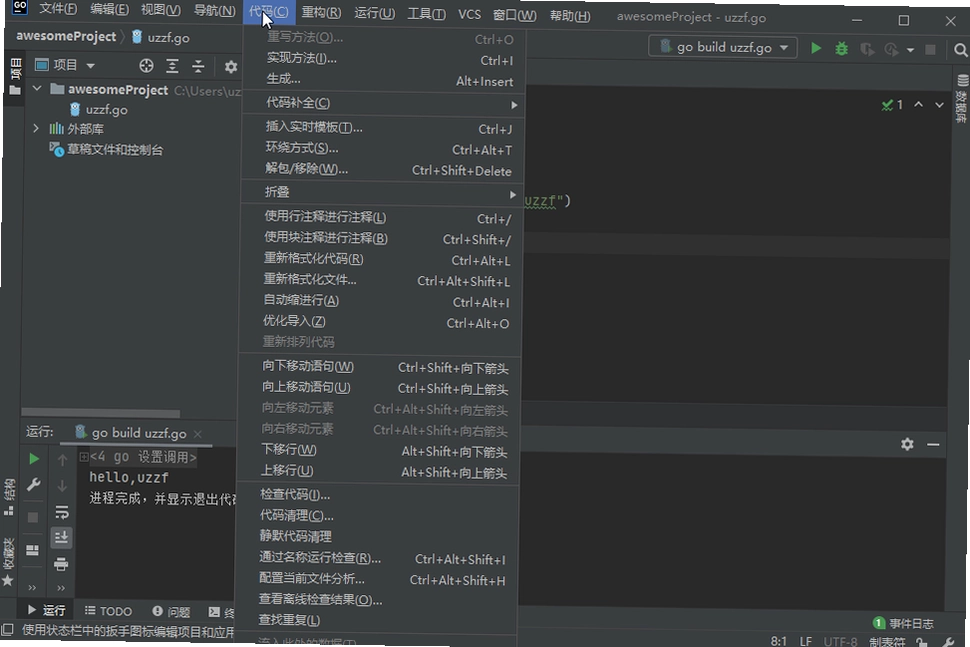Locate opened file in project tree
Image resolution: width=970 pixels, height=647 pixels.
click(146, 66)
